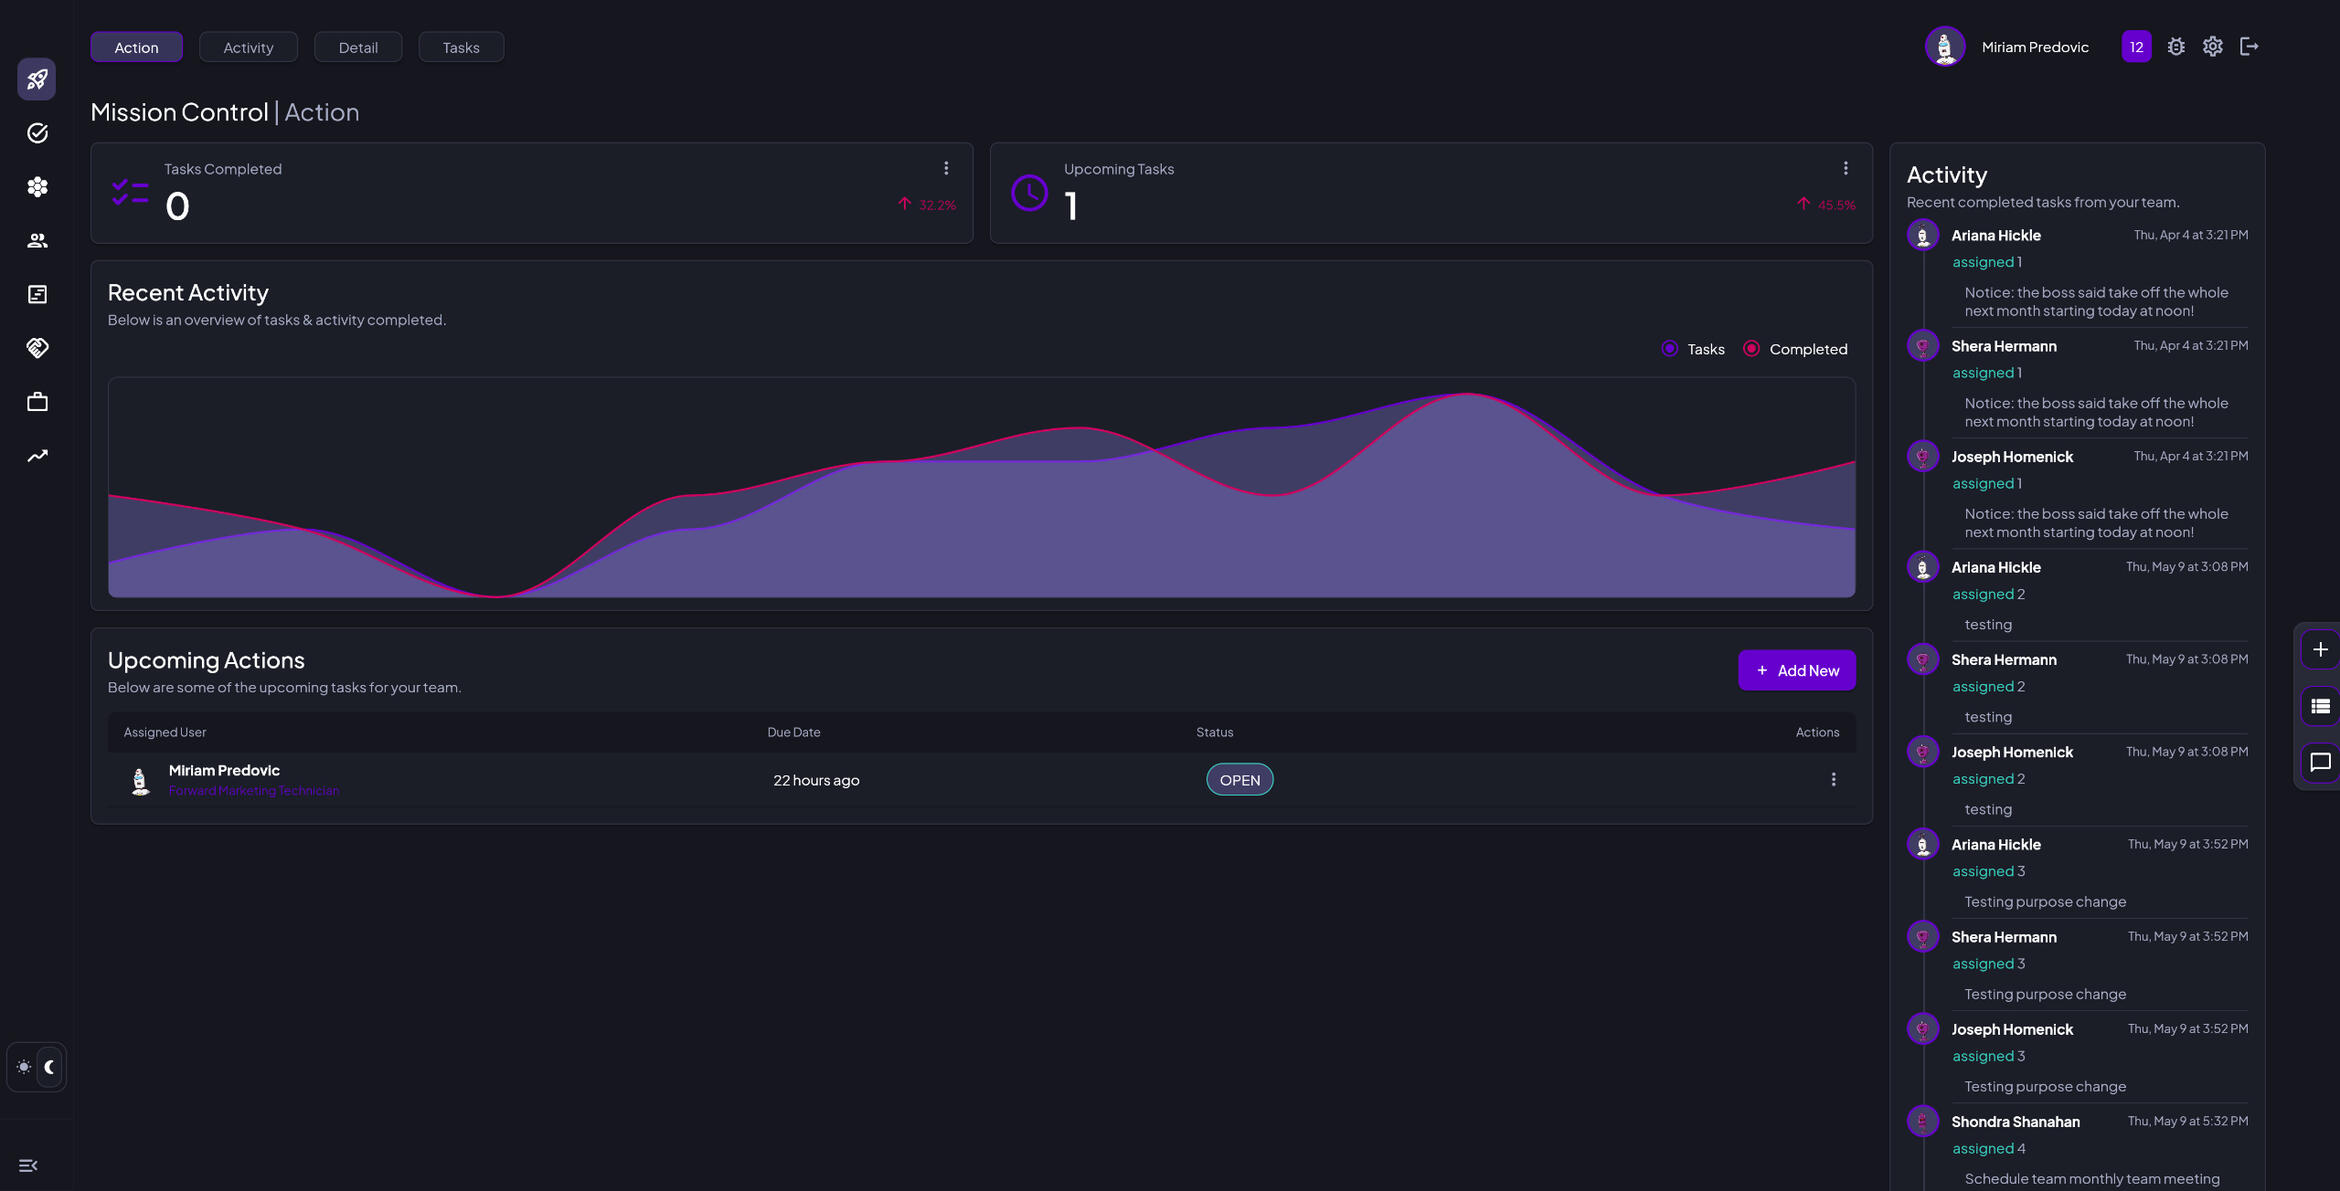The image size is (2340, 1191).
Task: Collapse the sidebar menu at bottom left
Action: coord(28,1166)
